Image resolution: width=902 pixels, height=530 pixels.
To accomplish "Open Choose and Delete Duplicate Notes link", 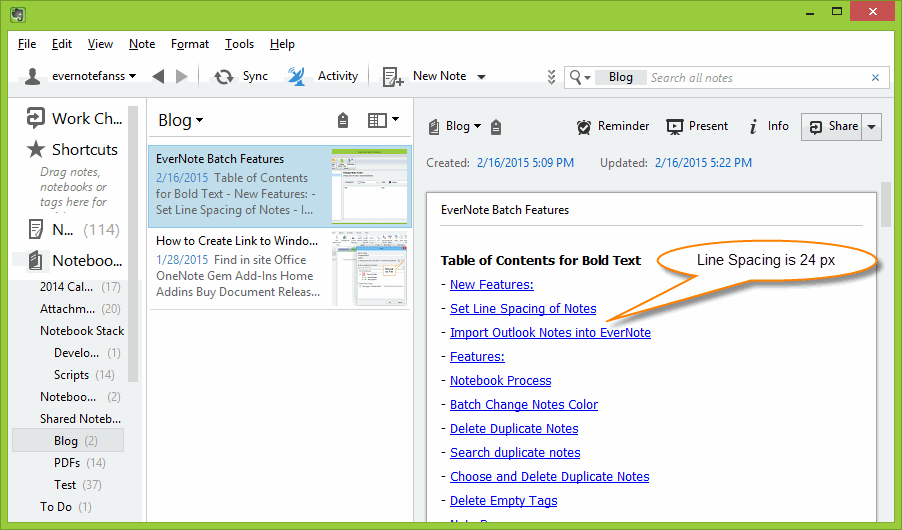I will (549, 476).
